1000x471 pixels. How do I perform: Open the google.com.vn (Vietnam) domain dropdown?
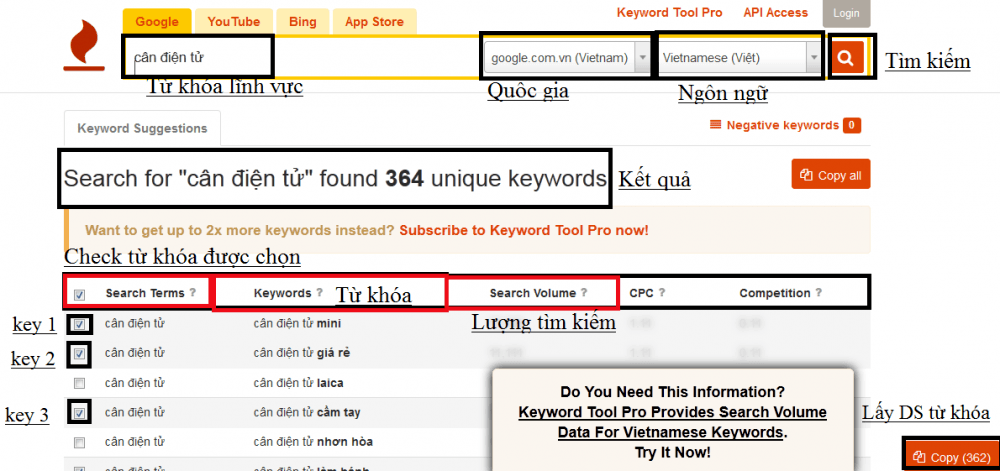567,58
